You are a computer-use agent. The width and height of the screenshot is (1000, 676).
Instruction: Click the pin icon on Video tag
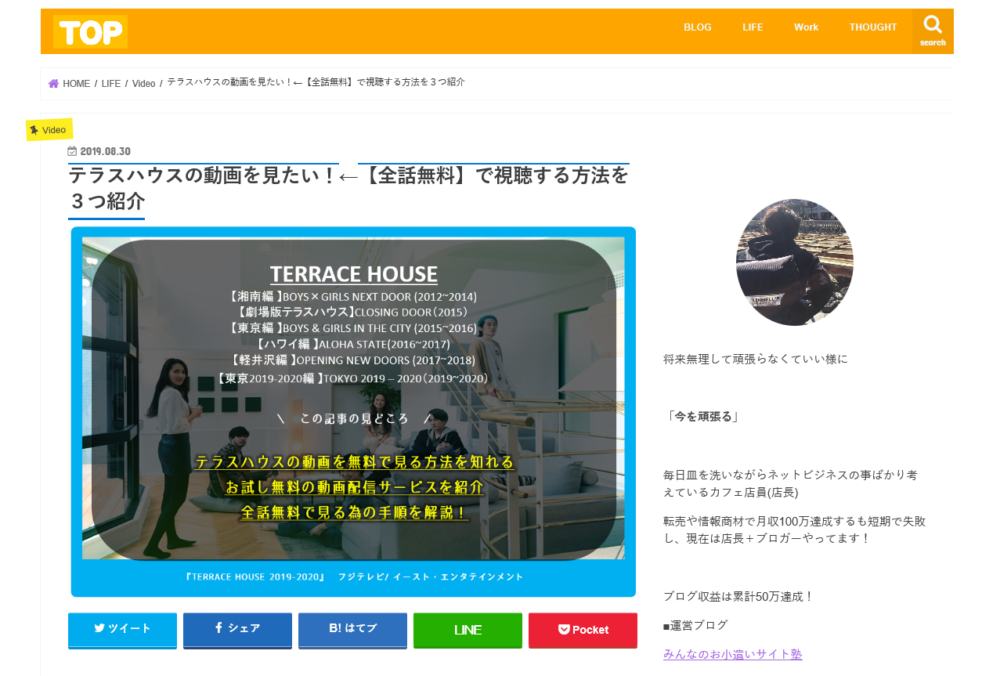click(x=34, y=130)
